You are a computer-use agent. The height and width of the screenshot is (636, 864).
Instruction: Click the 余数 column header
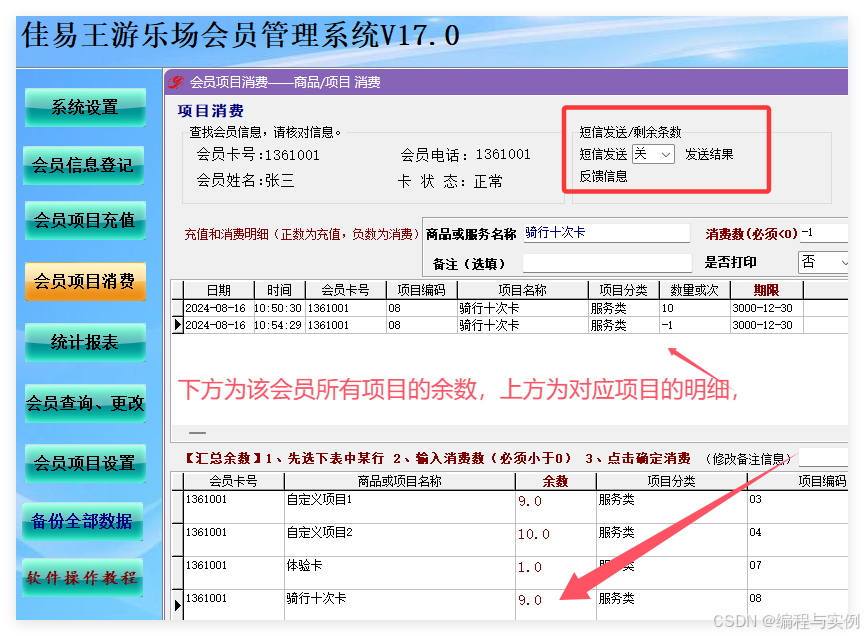click(555, 481)
